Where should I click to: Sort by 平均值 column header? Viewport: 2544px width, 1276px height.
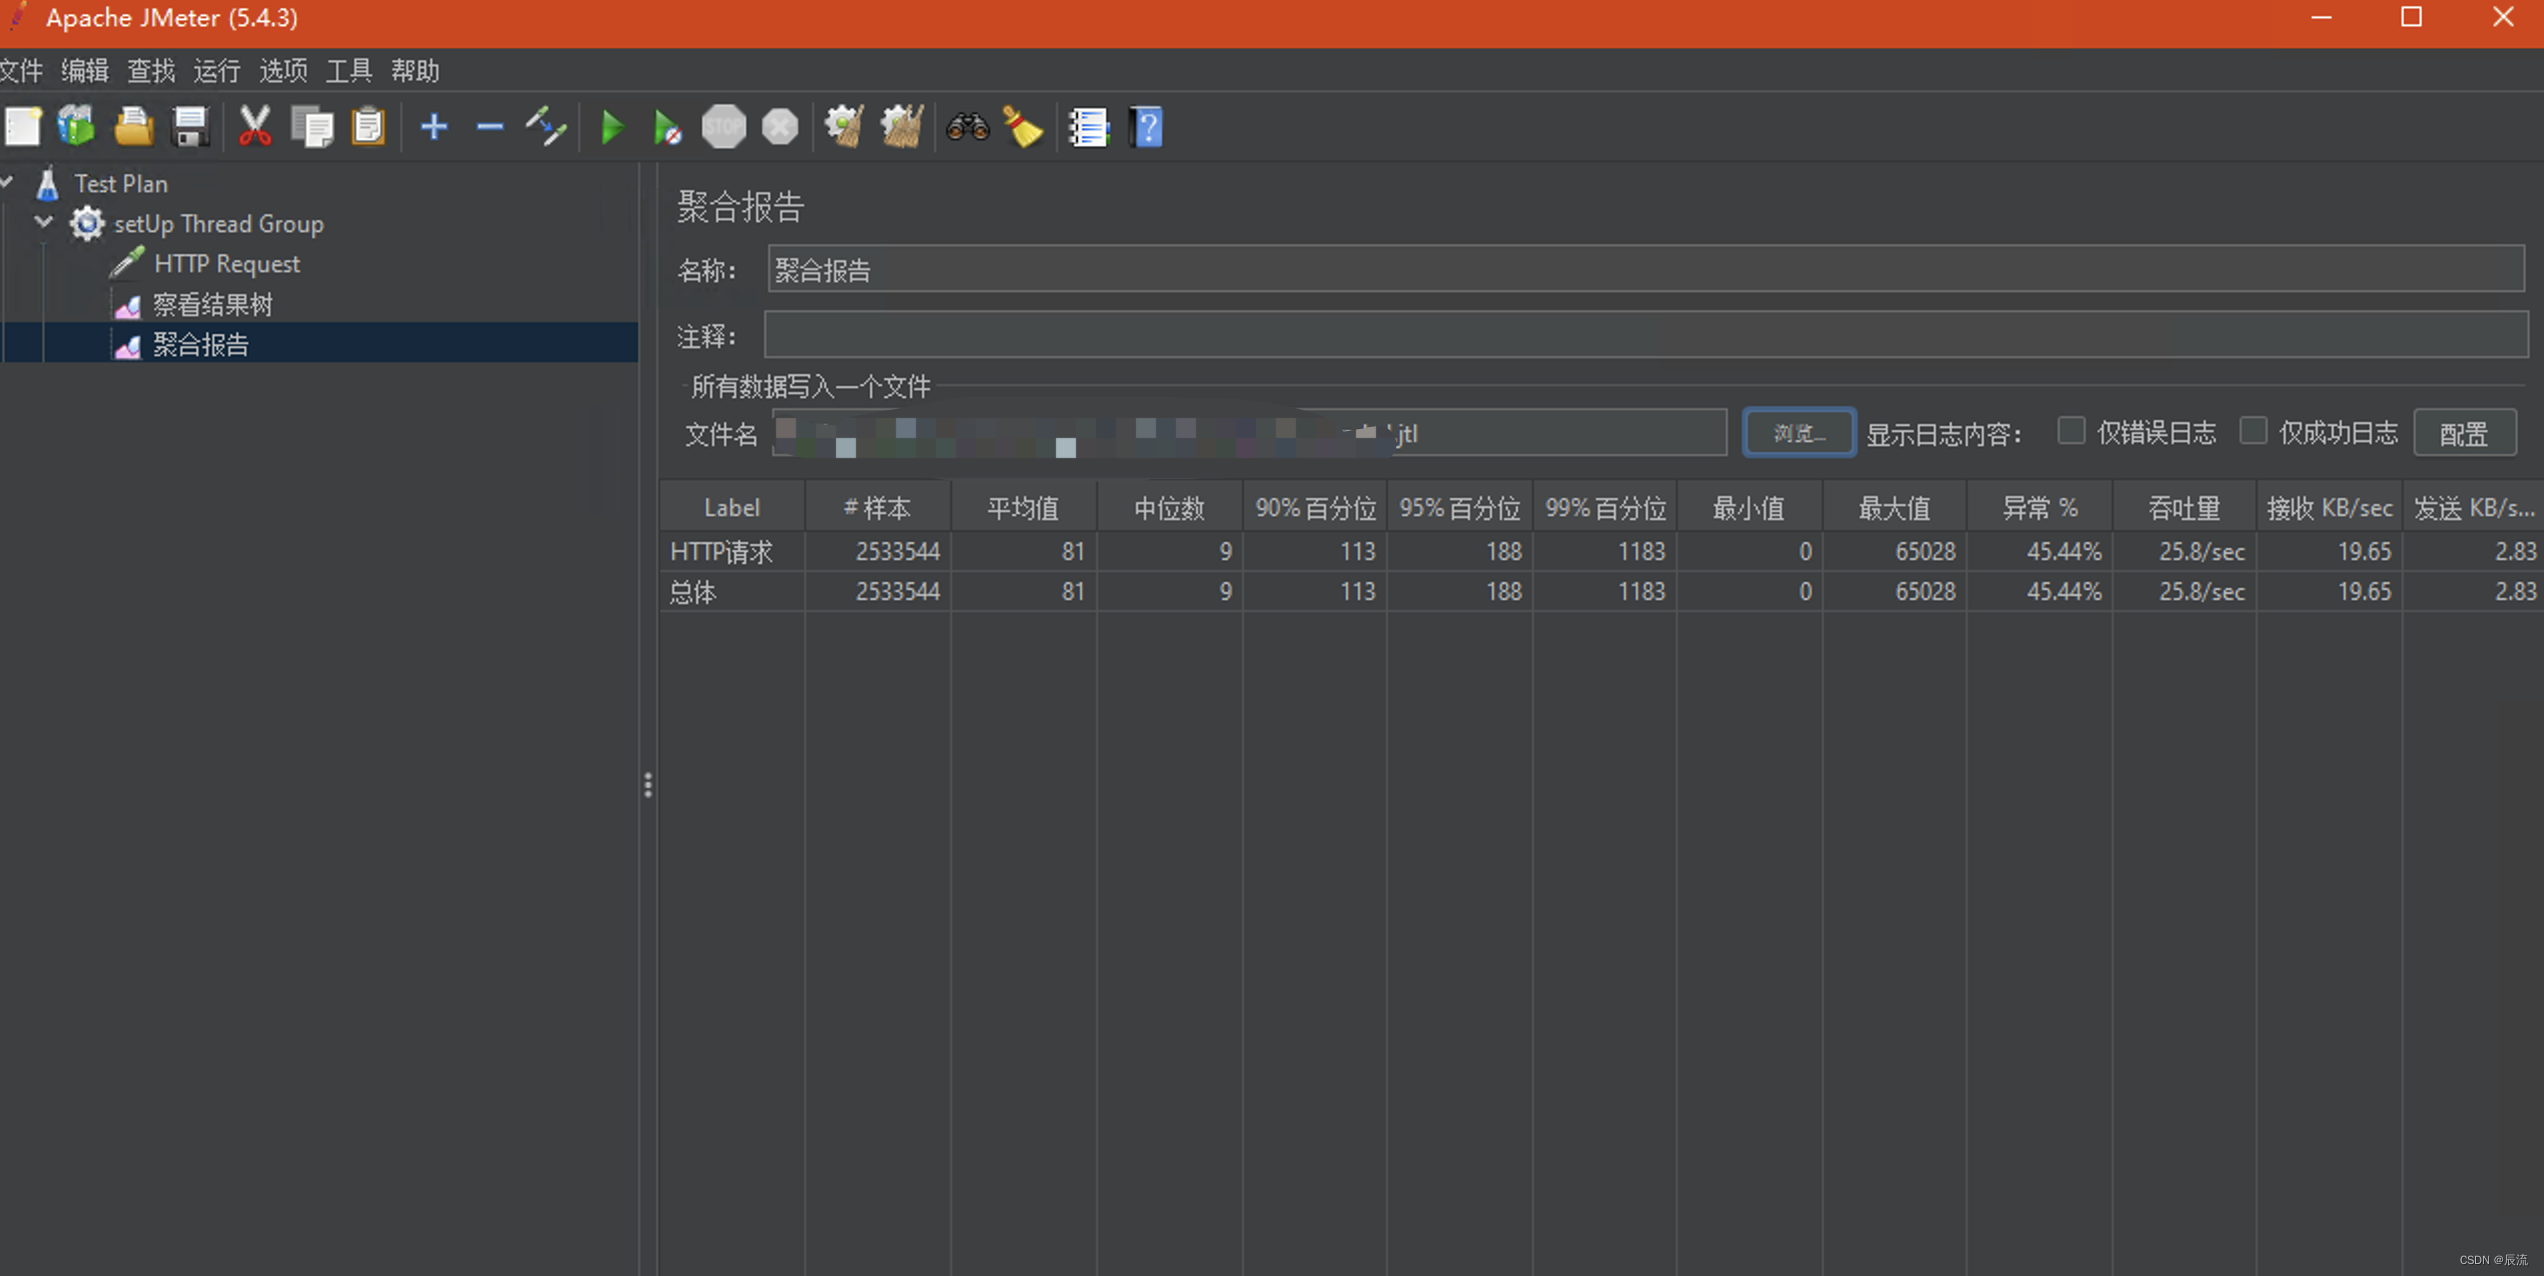point(1023,508)
